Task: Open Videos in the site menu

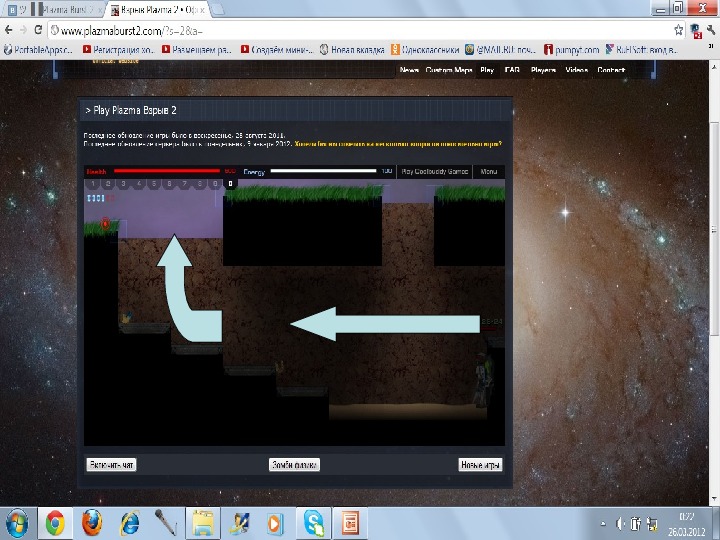Action: [576, 70]
